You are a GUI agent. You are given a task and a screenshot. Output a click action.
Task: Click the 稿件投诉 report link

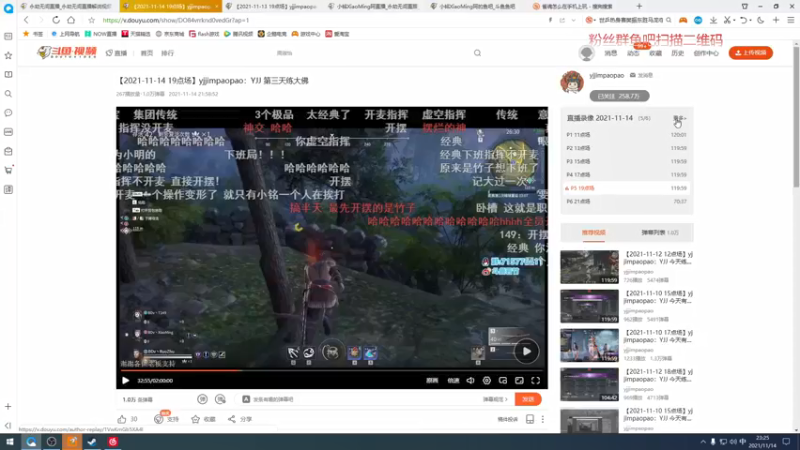click(x=508, y=419)
